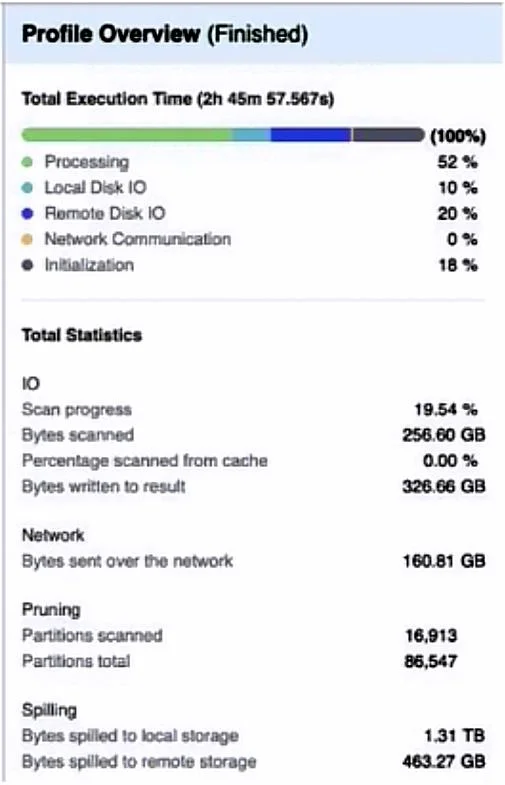This screenshot has height=785, width=505.
Task: Select the blue Remote Disk IO bar segment
Action: (310, 135)
